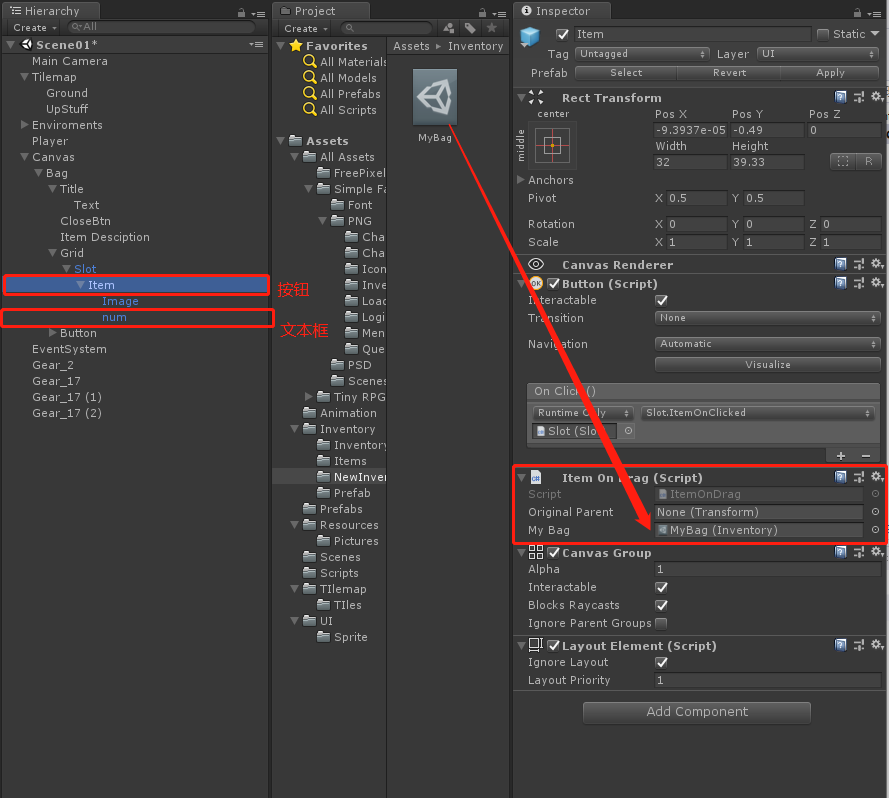Toggle Rect Transform raw edit R button

click(869, 162)
